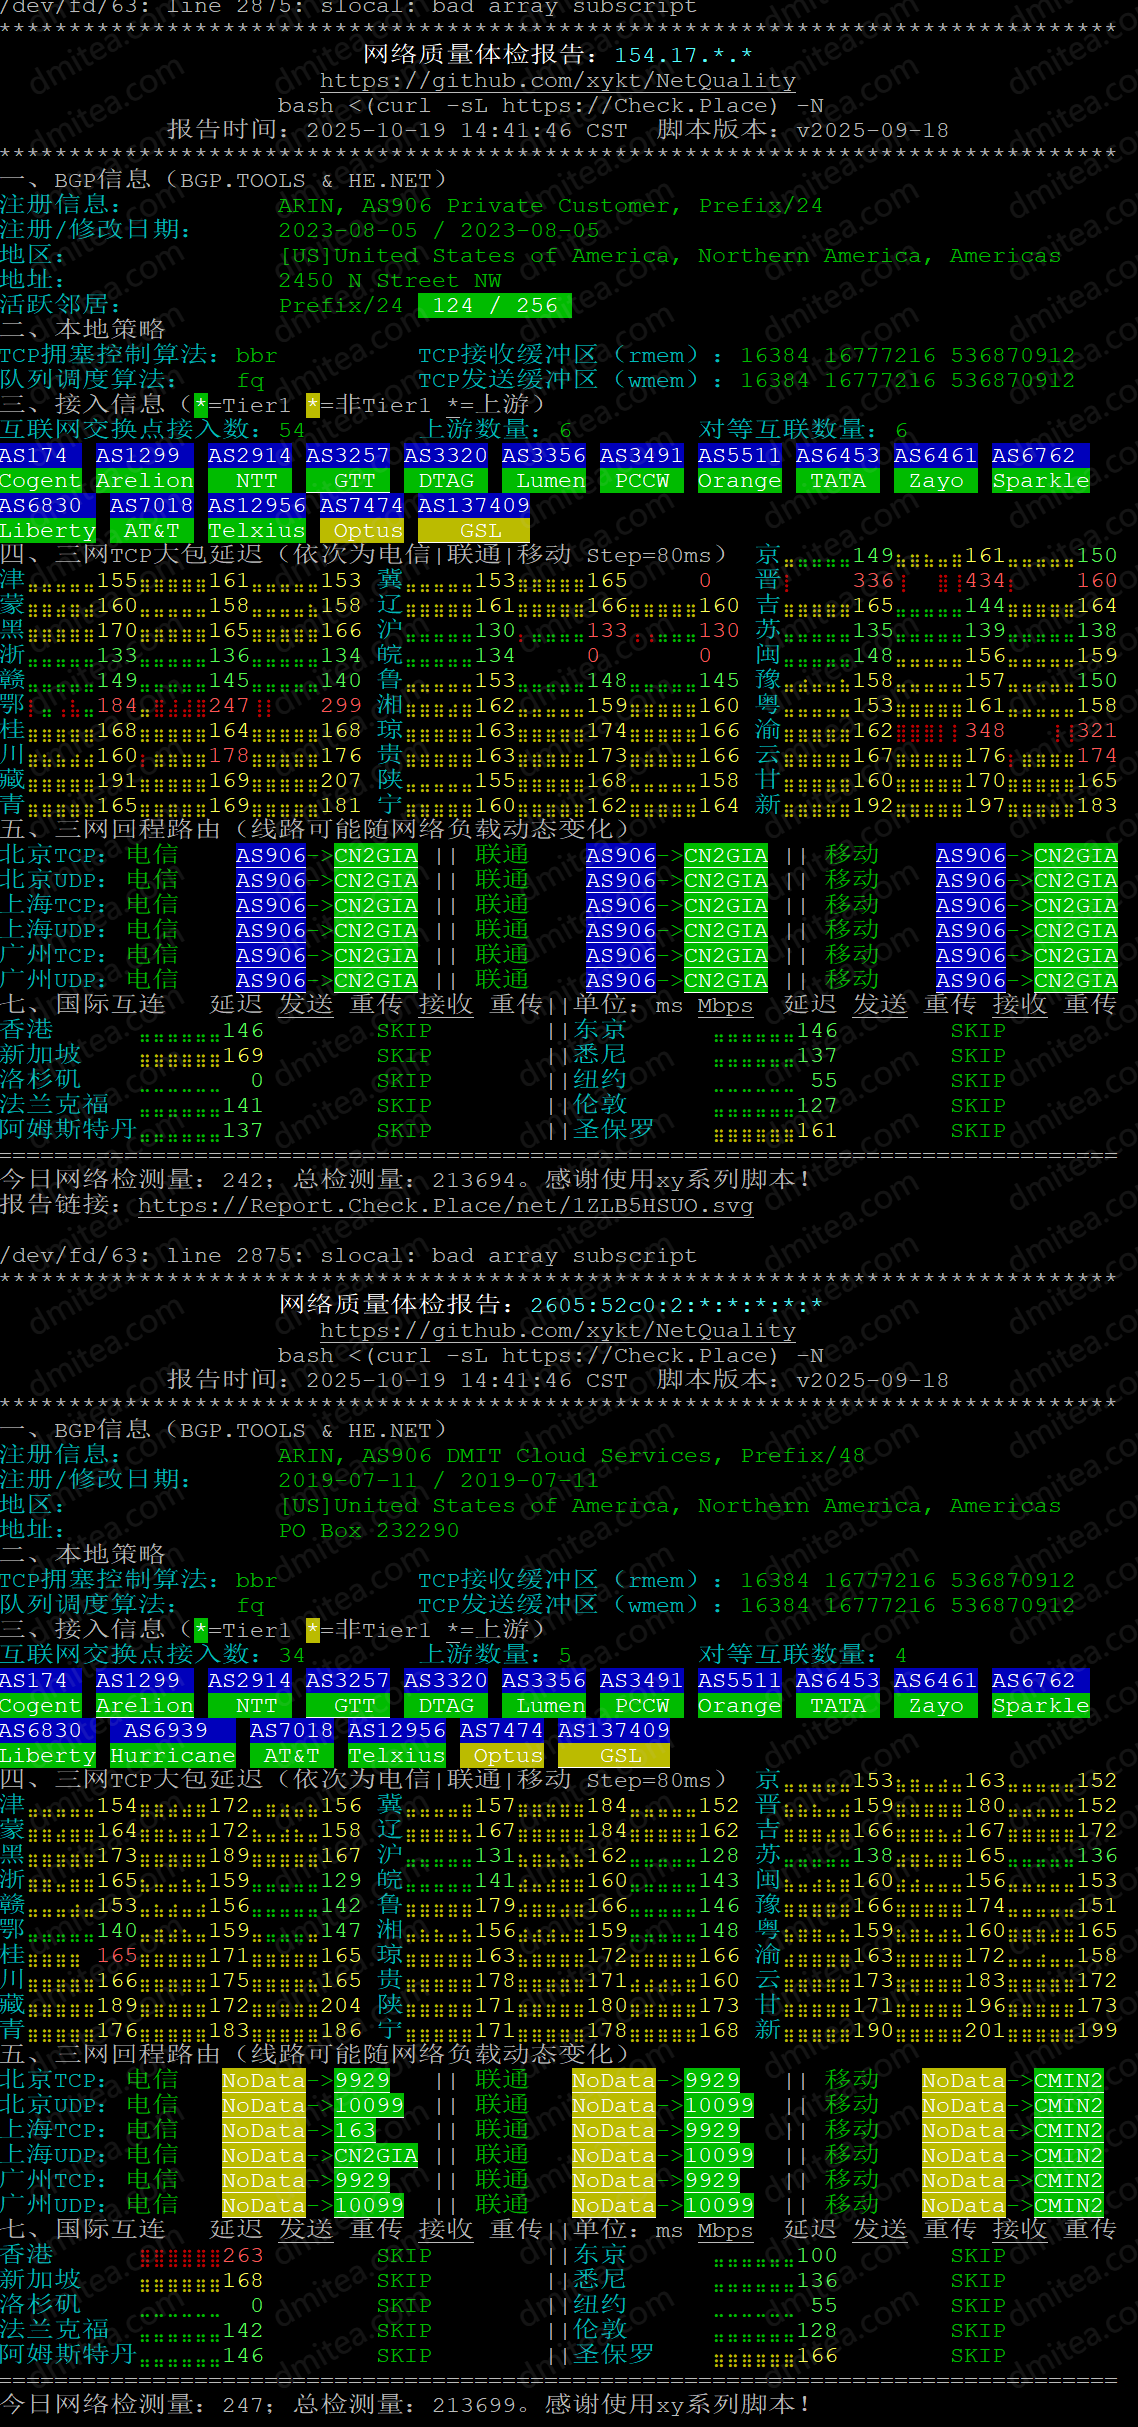Click the red 263 Hong Kong latency
The width and height of the screenshot is (1138, 2427).
(242, 2255)
